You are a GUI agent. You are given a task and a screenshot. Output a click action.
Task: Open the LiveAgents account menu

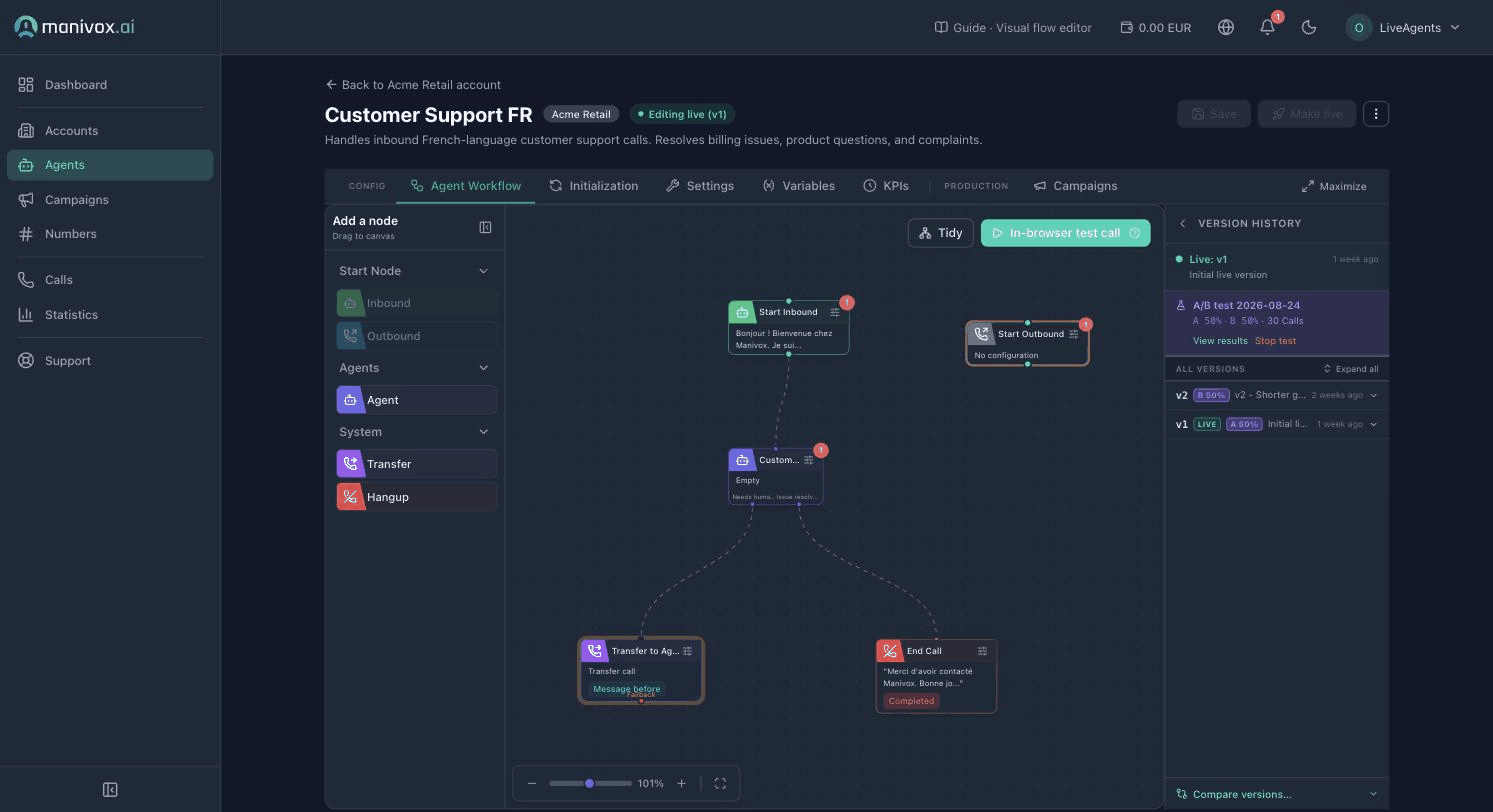[1403, 27]
